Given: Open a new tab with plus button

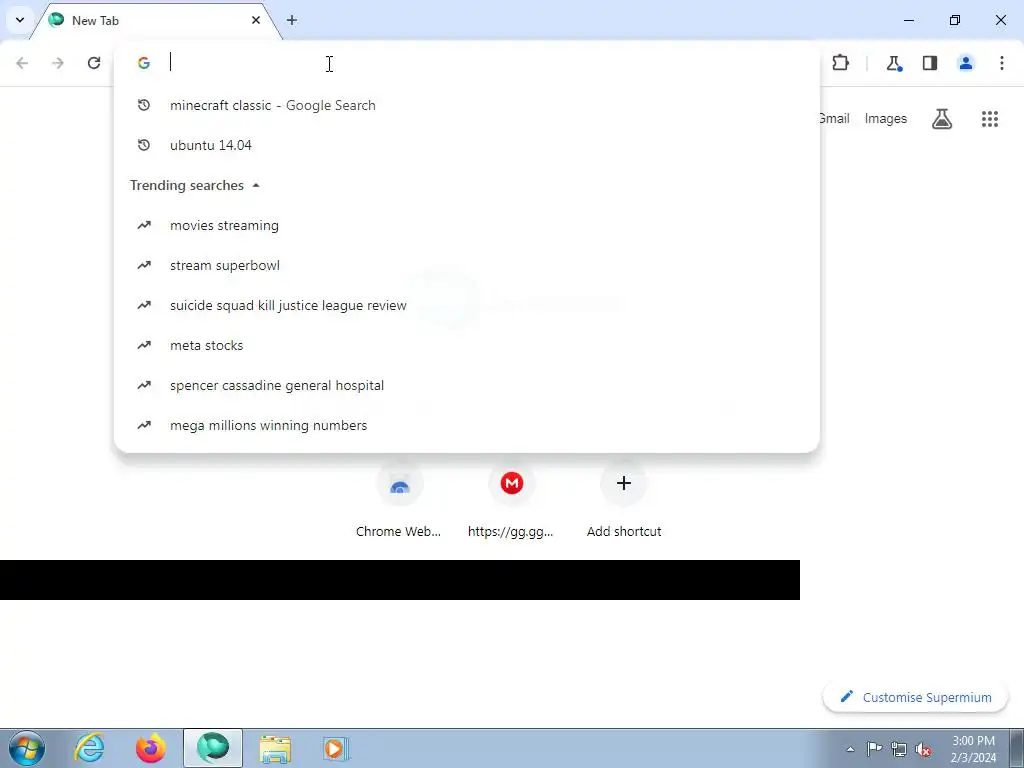Looking at the screenshot, I should click(292, 20).
